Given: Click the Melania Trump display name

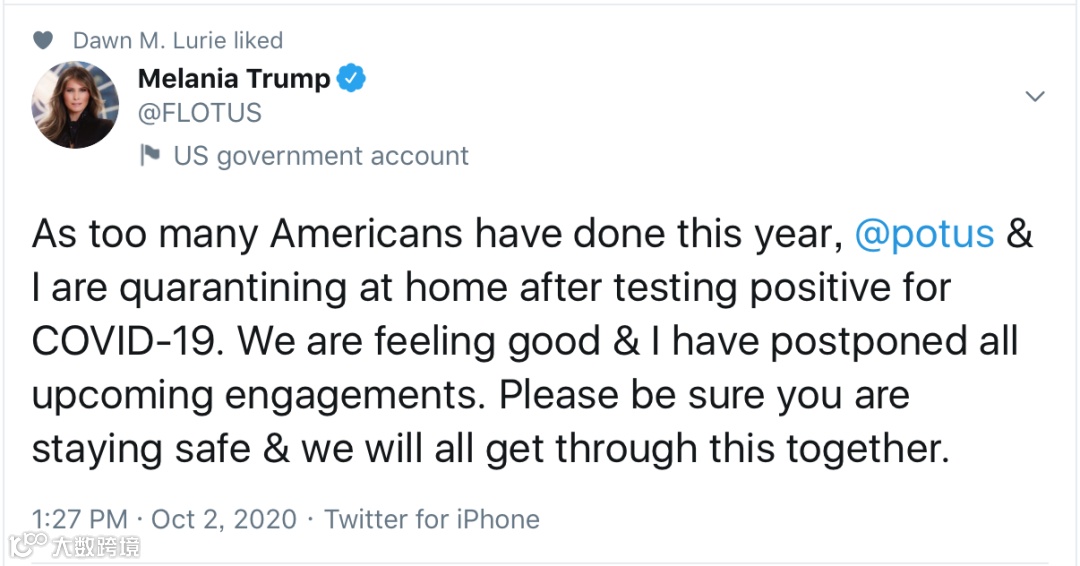Looking at the screenshot, I should pyautogui.click(x=233, y=79).
